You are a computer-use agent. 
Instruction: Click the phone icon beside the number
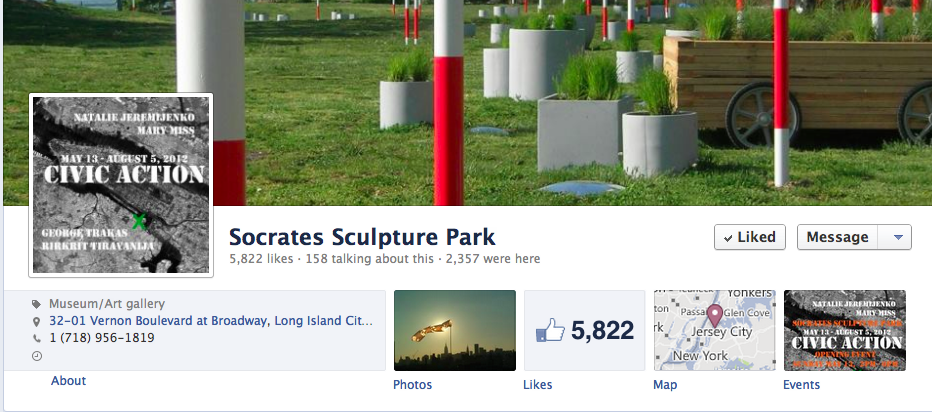pyautogui.click(x=37, y=338)
